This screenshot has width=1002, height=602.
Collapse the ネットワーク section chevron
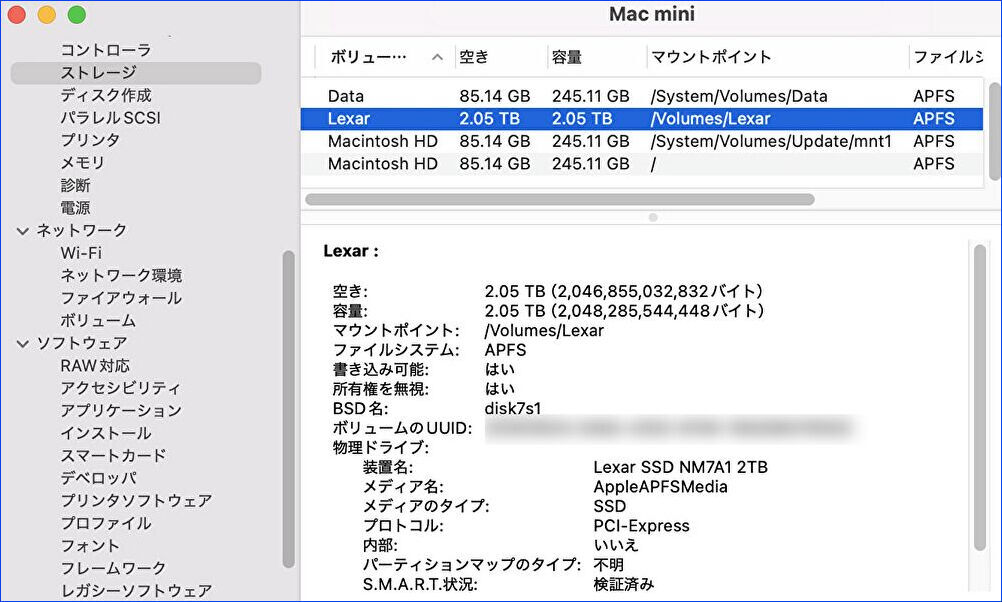click(x=23, y=231)
